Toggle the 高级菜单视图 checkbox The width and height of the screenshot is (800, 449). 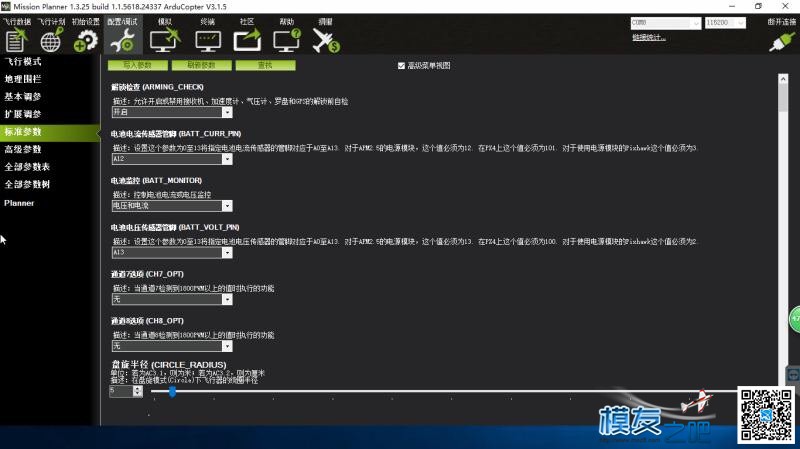click(401, 66)
